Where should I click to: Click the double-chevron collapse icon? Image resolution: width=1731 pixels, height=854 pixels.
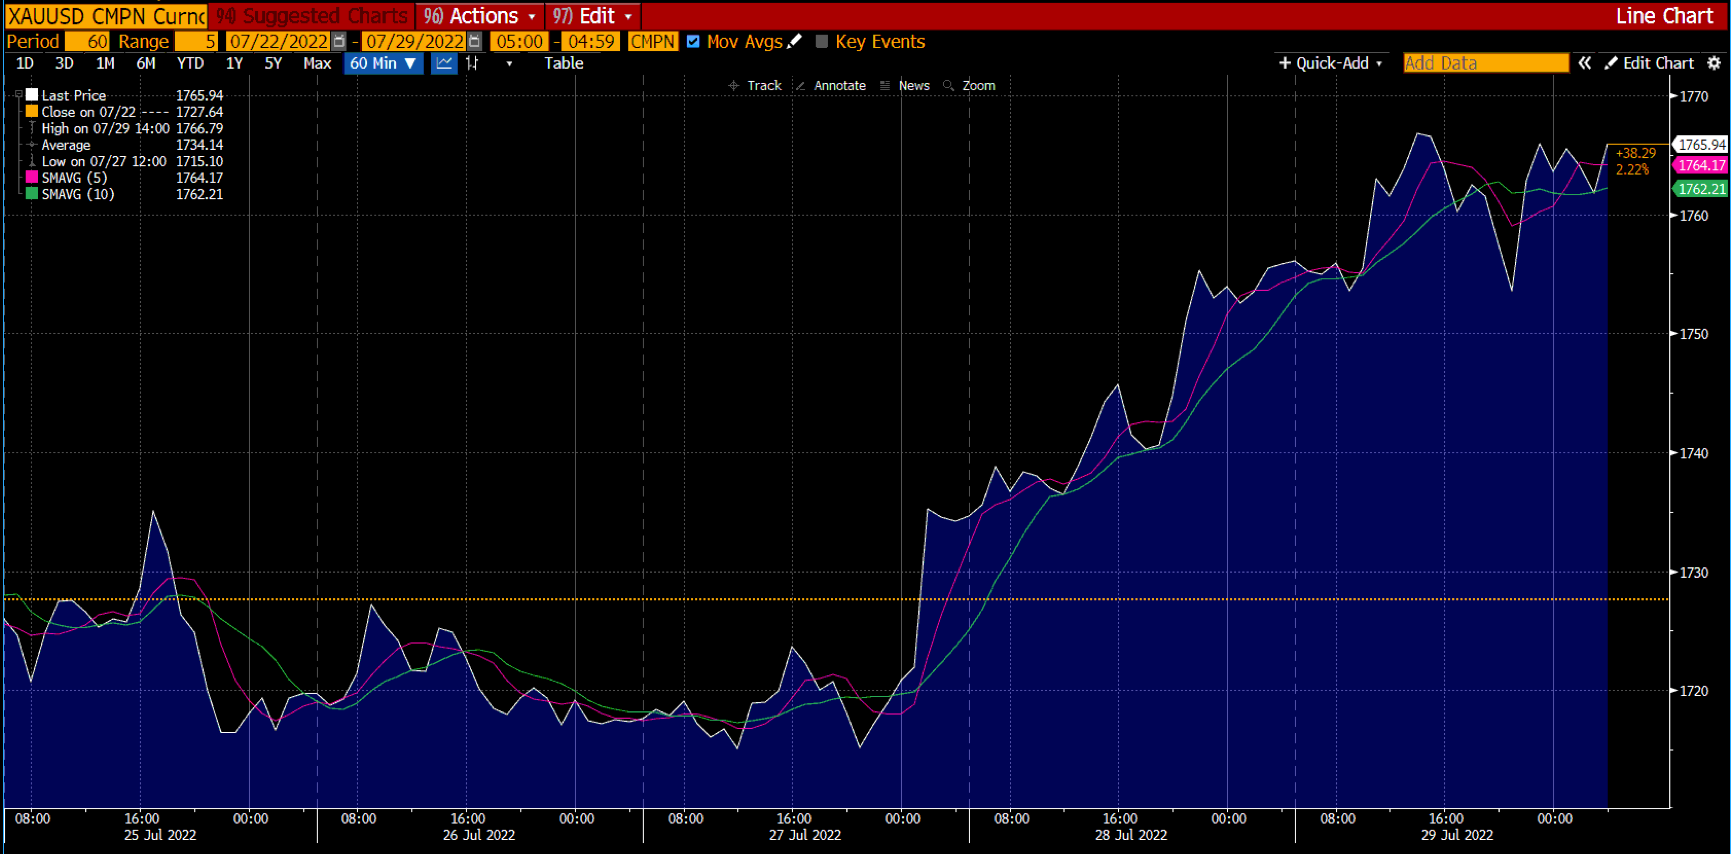(1585, 63)
